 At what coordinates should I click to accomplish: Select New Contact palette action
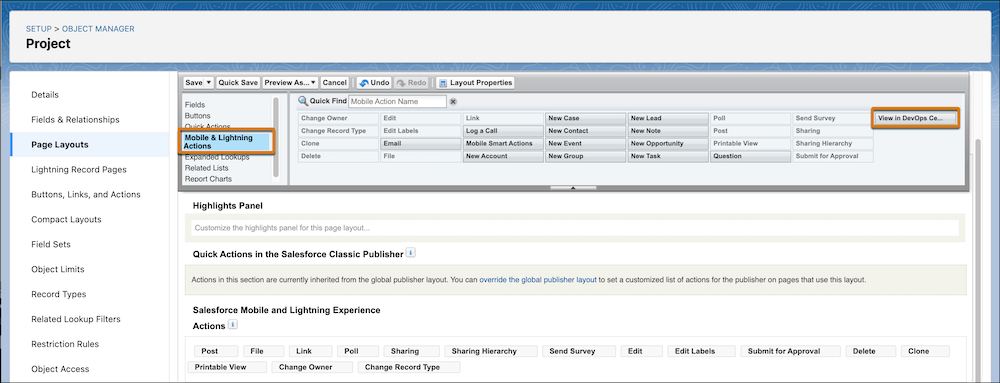pyautogui.click(x=585, y=131)
